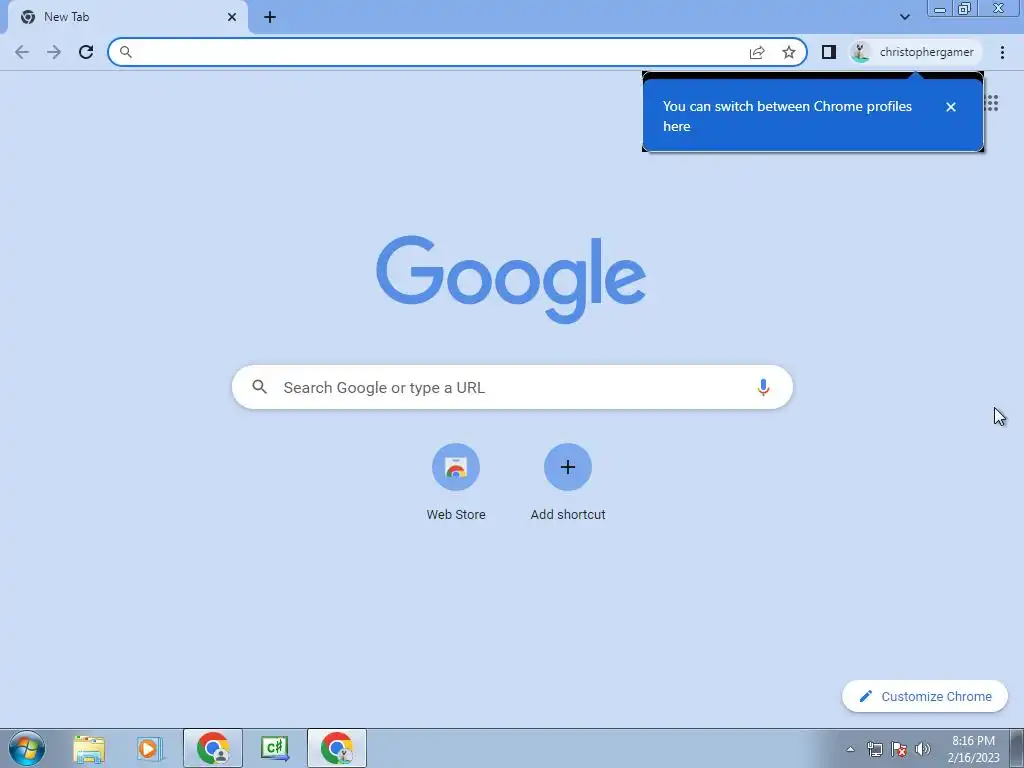Reload the current page
Image resolution: width=1024 pixels, height=768 pixels.
86,52
